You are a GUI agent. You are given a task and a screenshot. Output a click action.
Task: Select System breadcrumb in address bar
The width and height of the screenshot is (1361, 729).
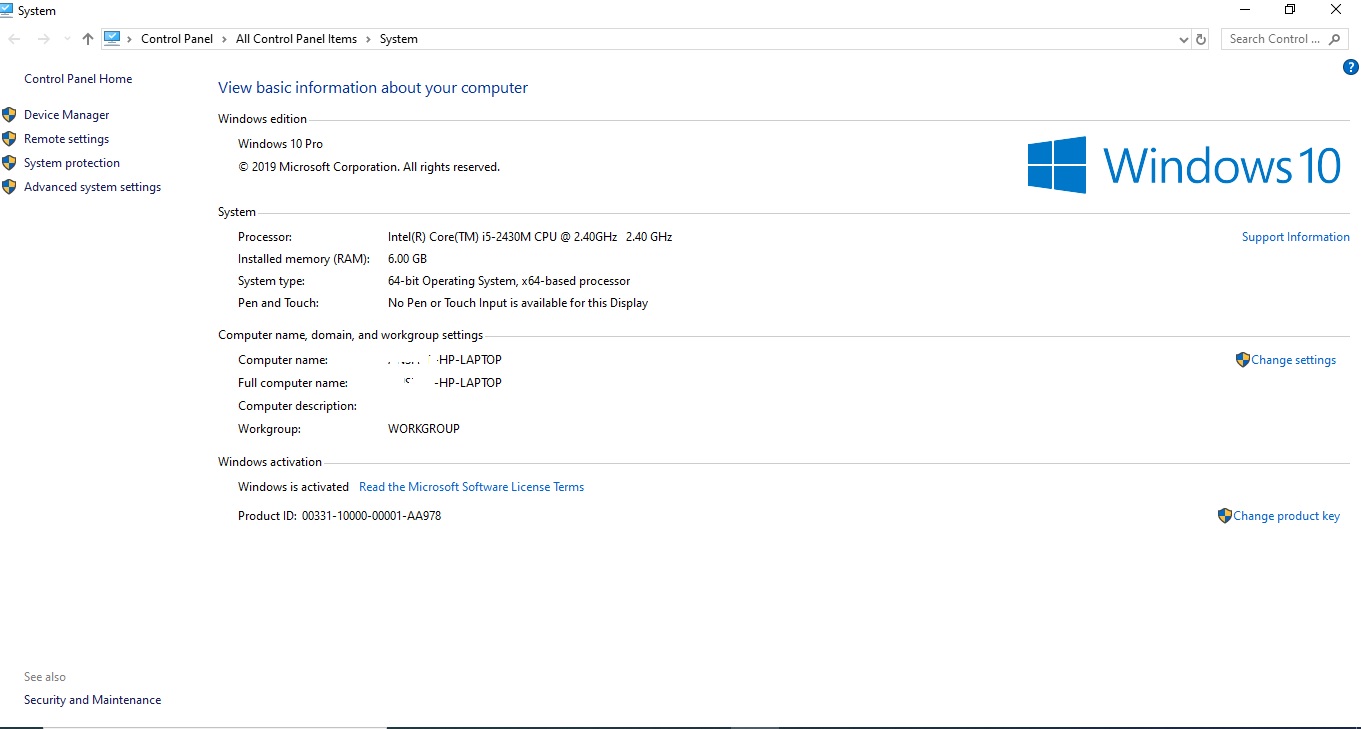click(399, 39)
